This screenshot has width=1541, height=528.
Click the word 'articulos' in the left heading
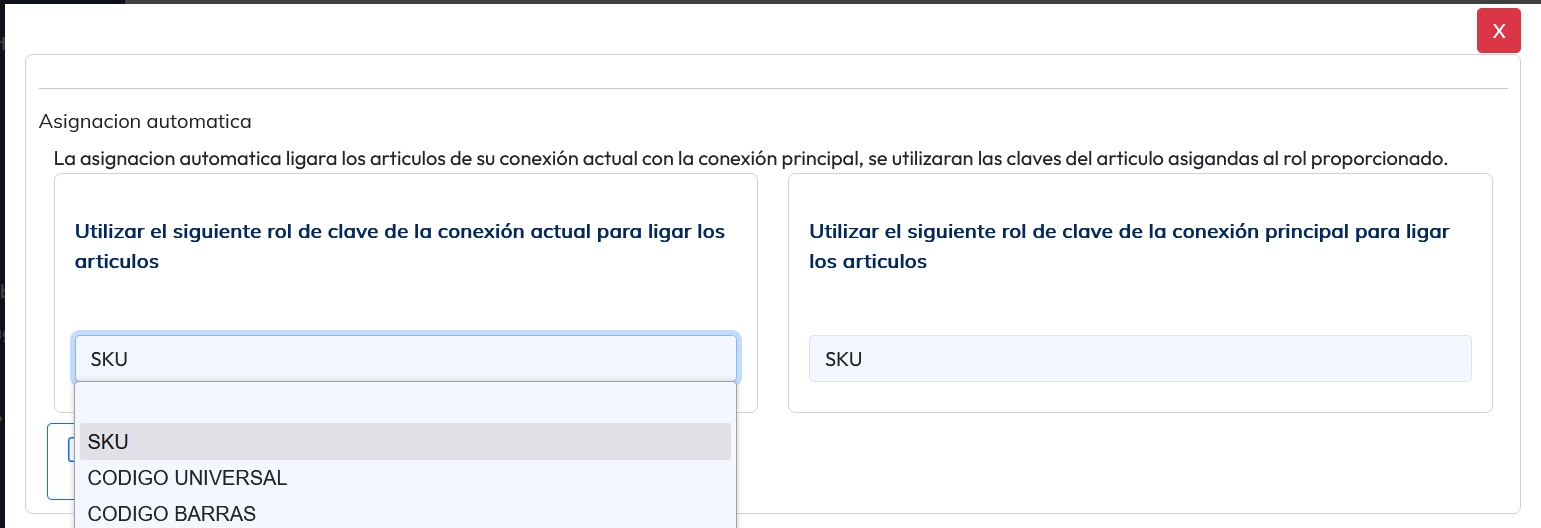[x=117, y=262]
